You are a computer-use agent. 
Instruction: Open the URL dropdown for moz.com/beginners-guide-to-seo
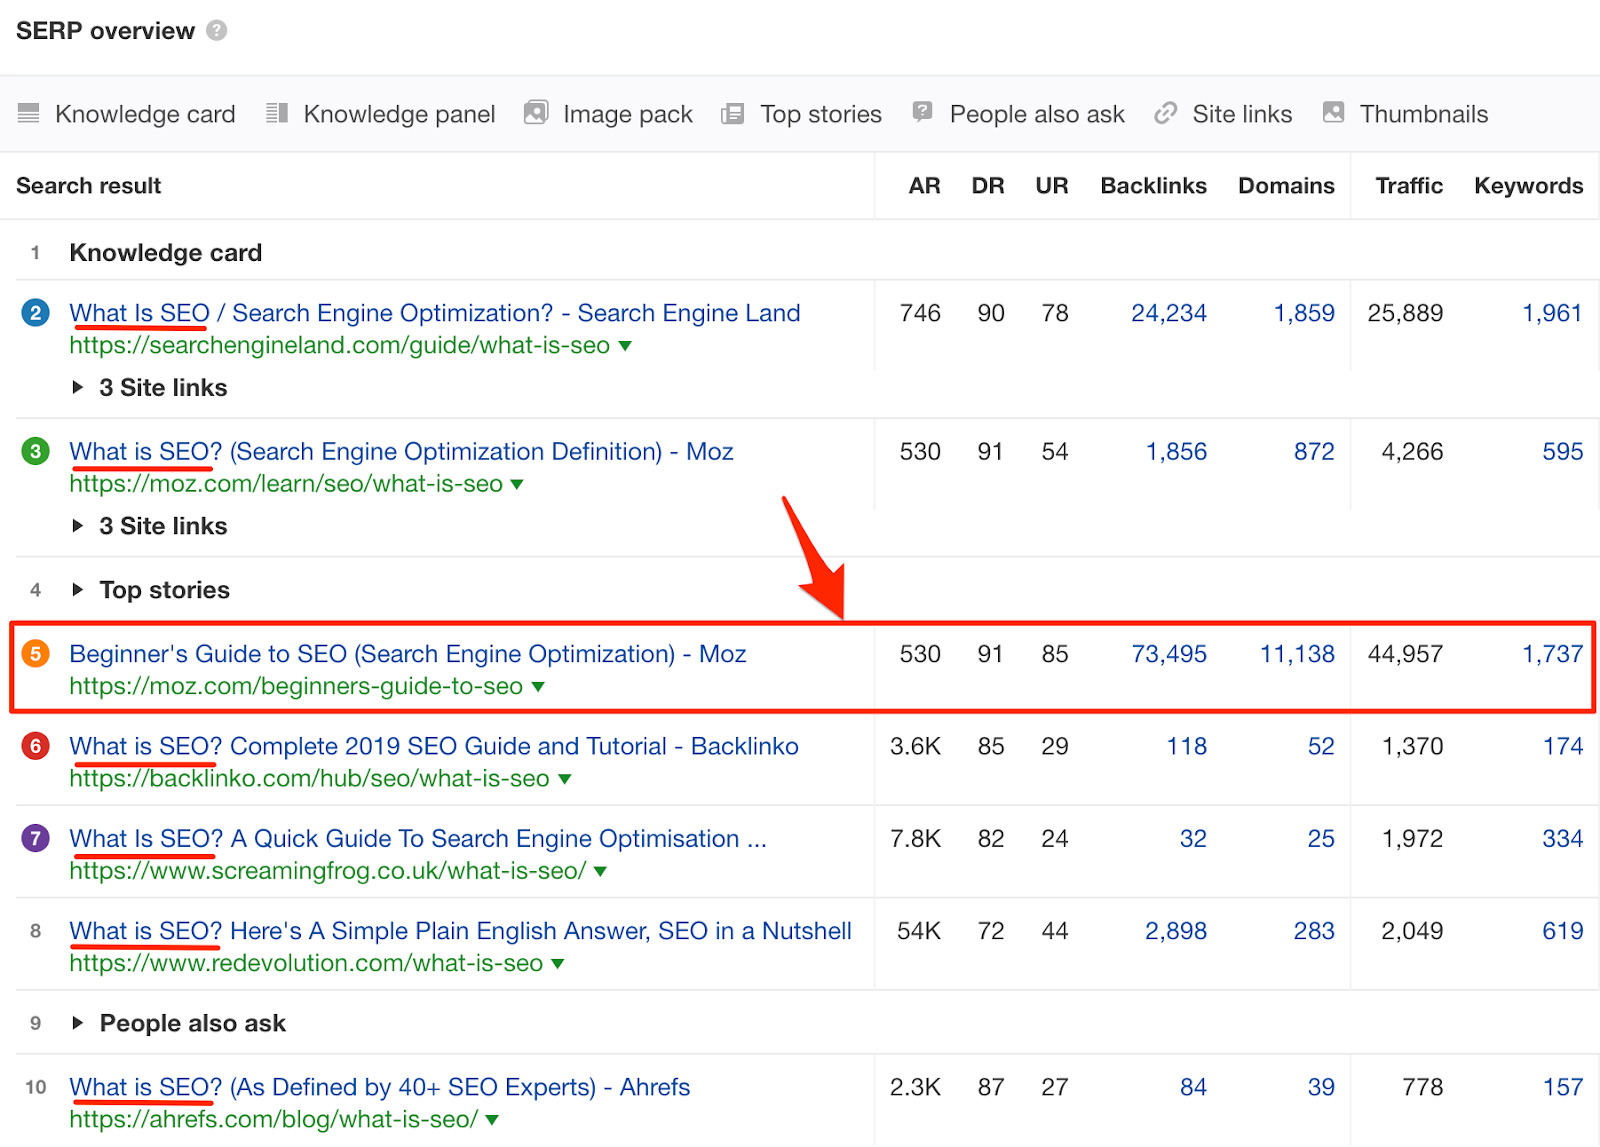[538, 687]
